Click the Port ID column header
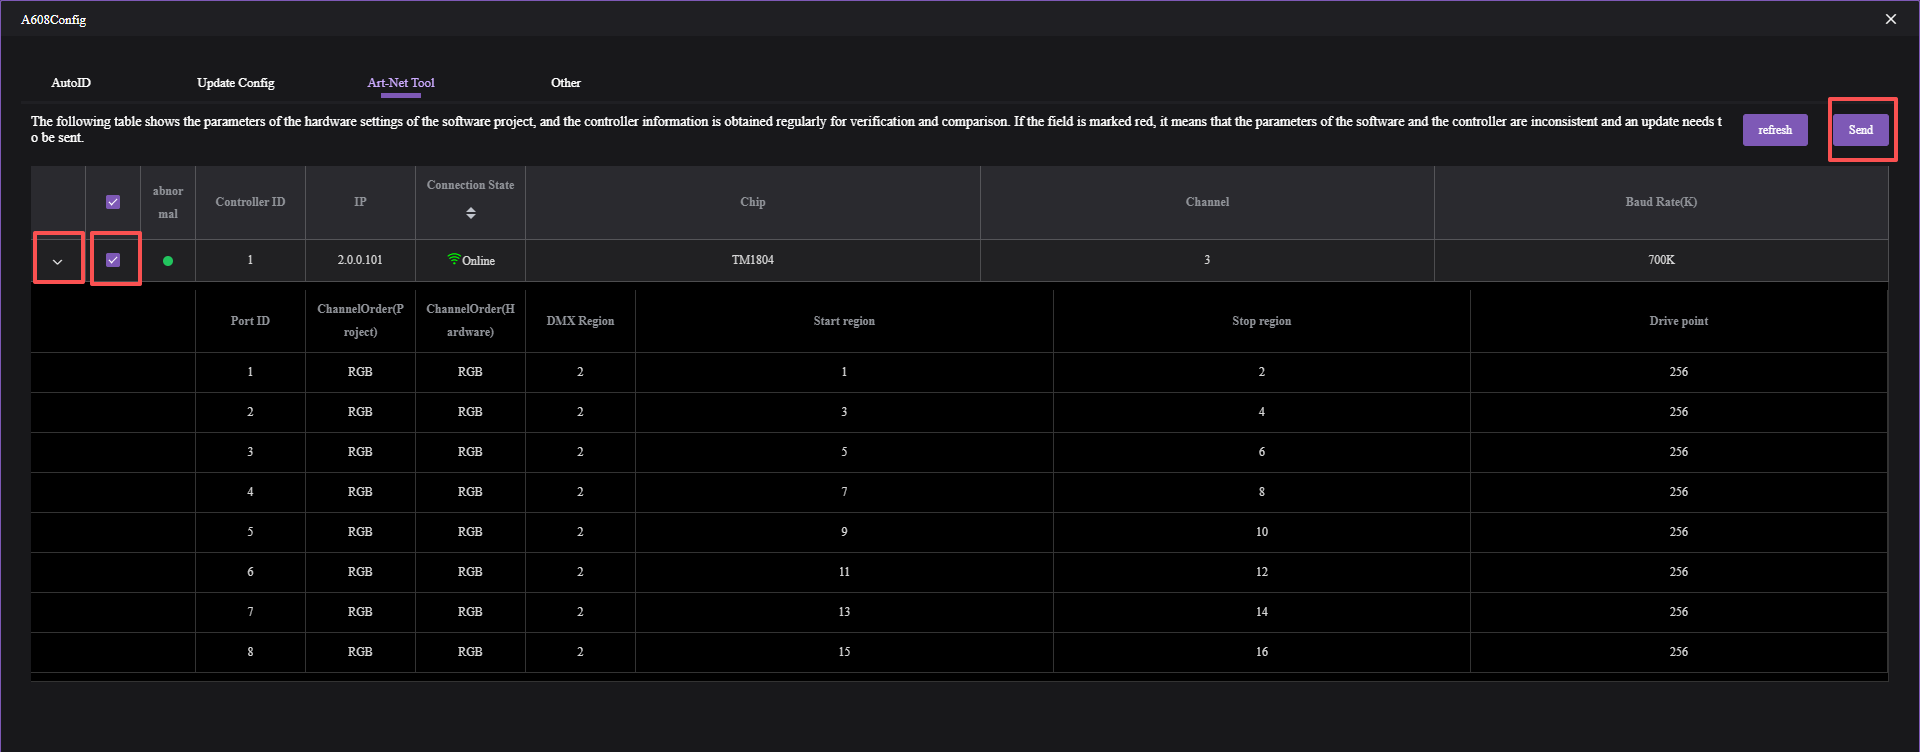This screenshot has width=1920, height=752. 250,321
